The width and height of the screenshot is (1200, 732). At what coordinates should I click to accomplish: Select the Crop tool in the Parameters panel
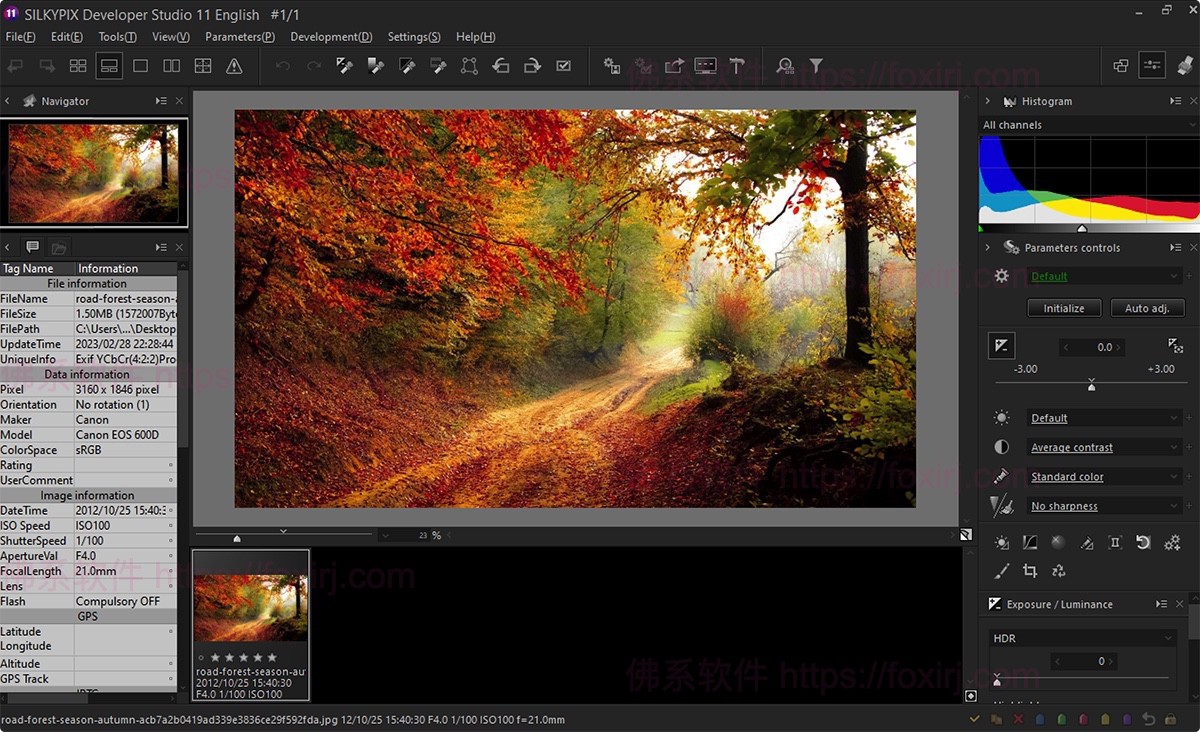coord(1030,570)
